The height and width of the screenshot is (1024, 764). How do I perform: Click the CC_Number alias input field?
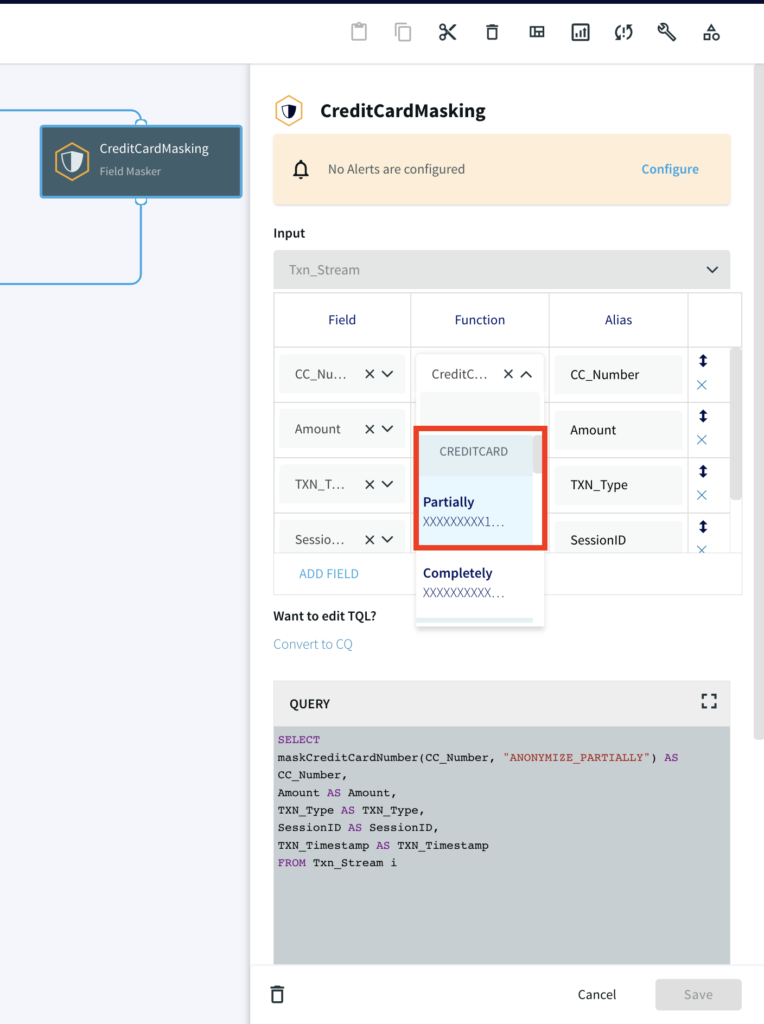click(617, 374)
